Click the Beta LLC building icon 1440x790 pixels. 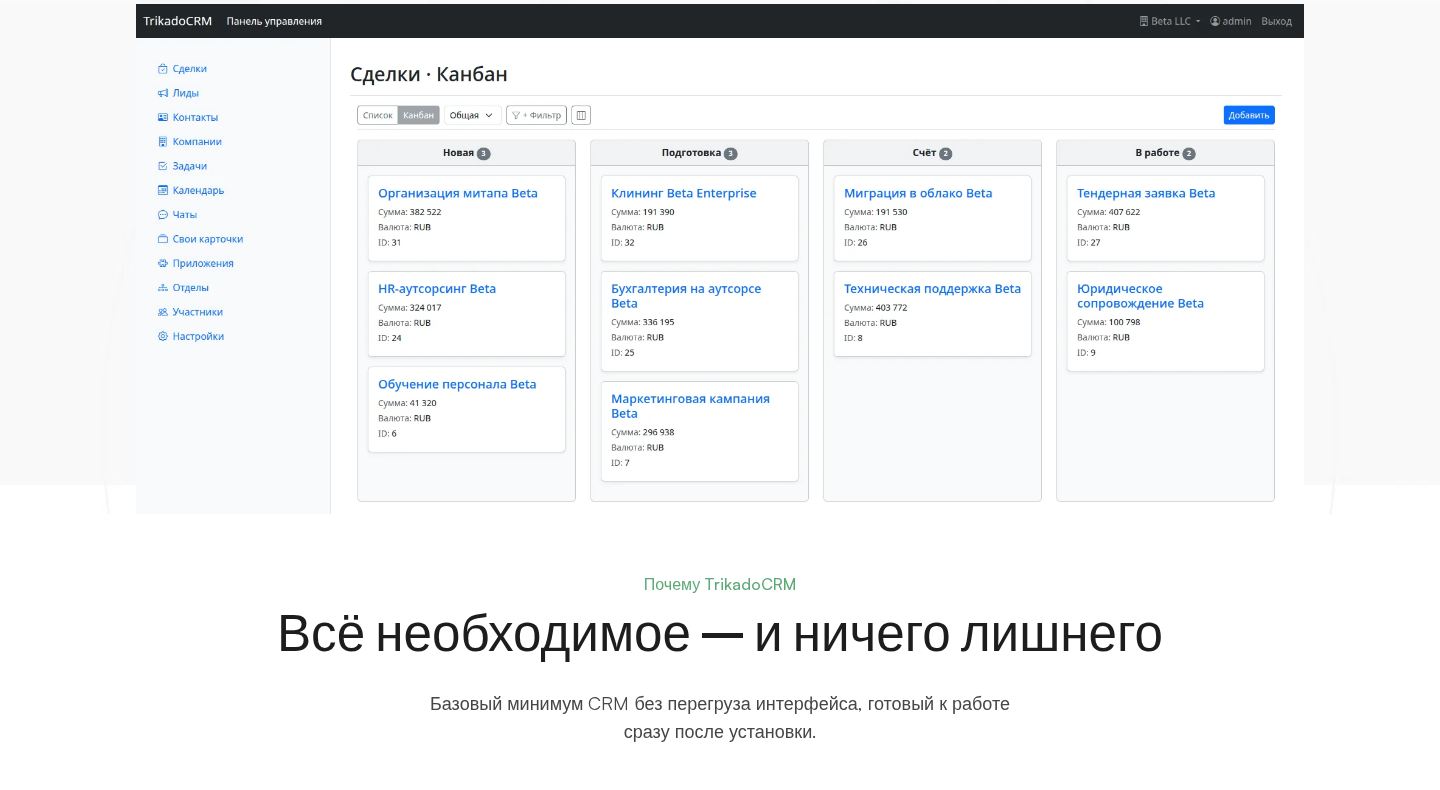point(1144,21)
